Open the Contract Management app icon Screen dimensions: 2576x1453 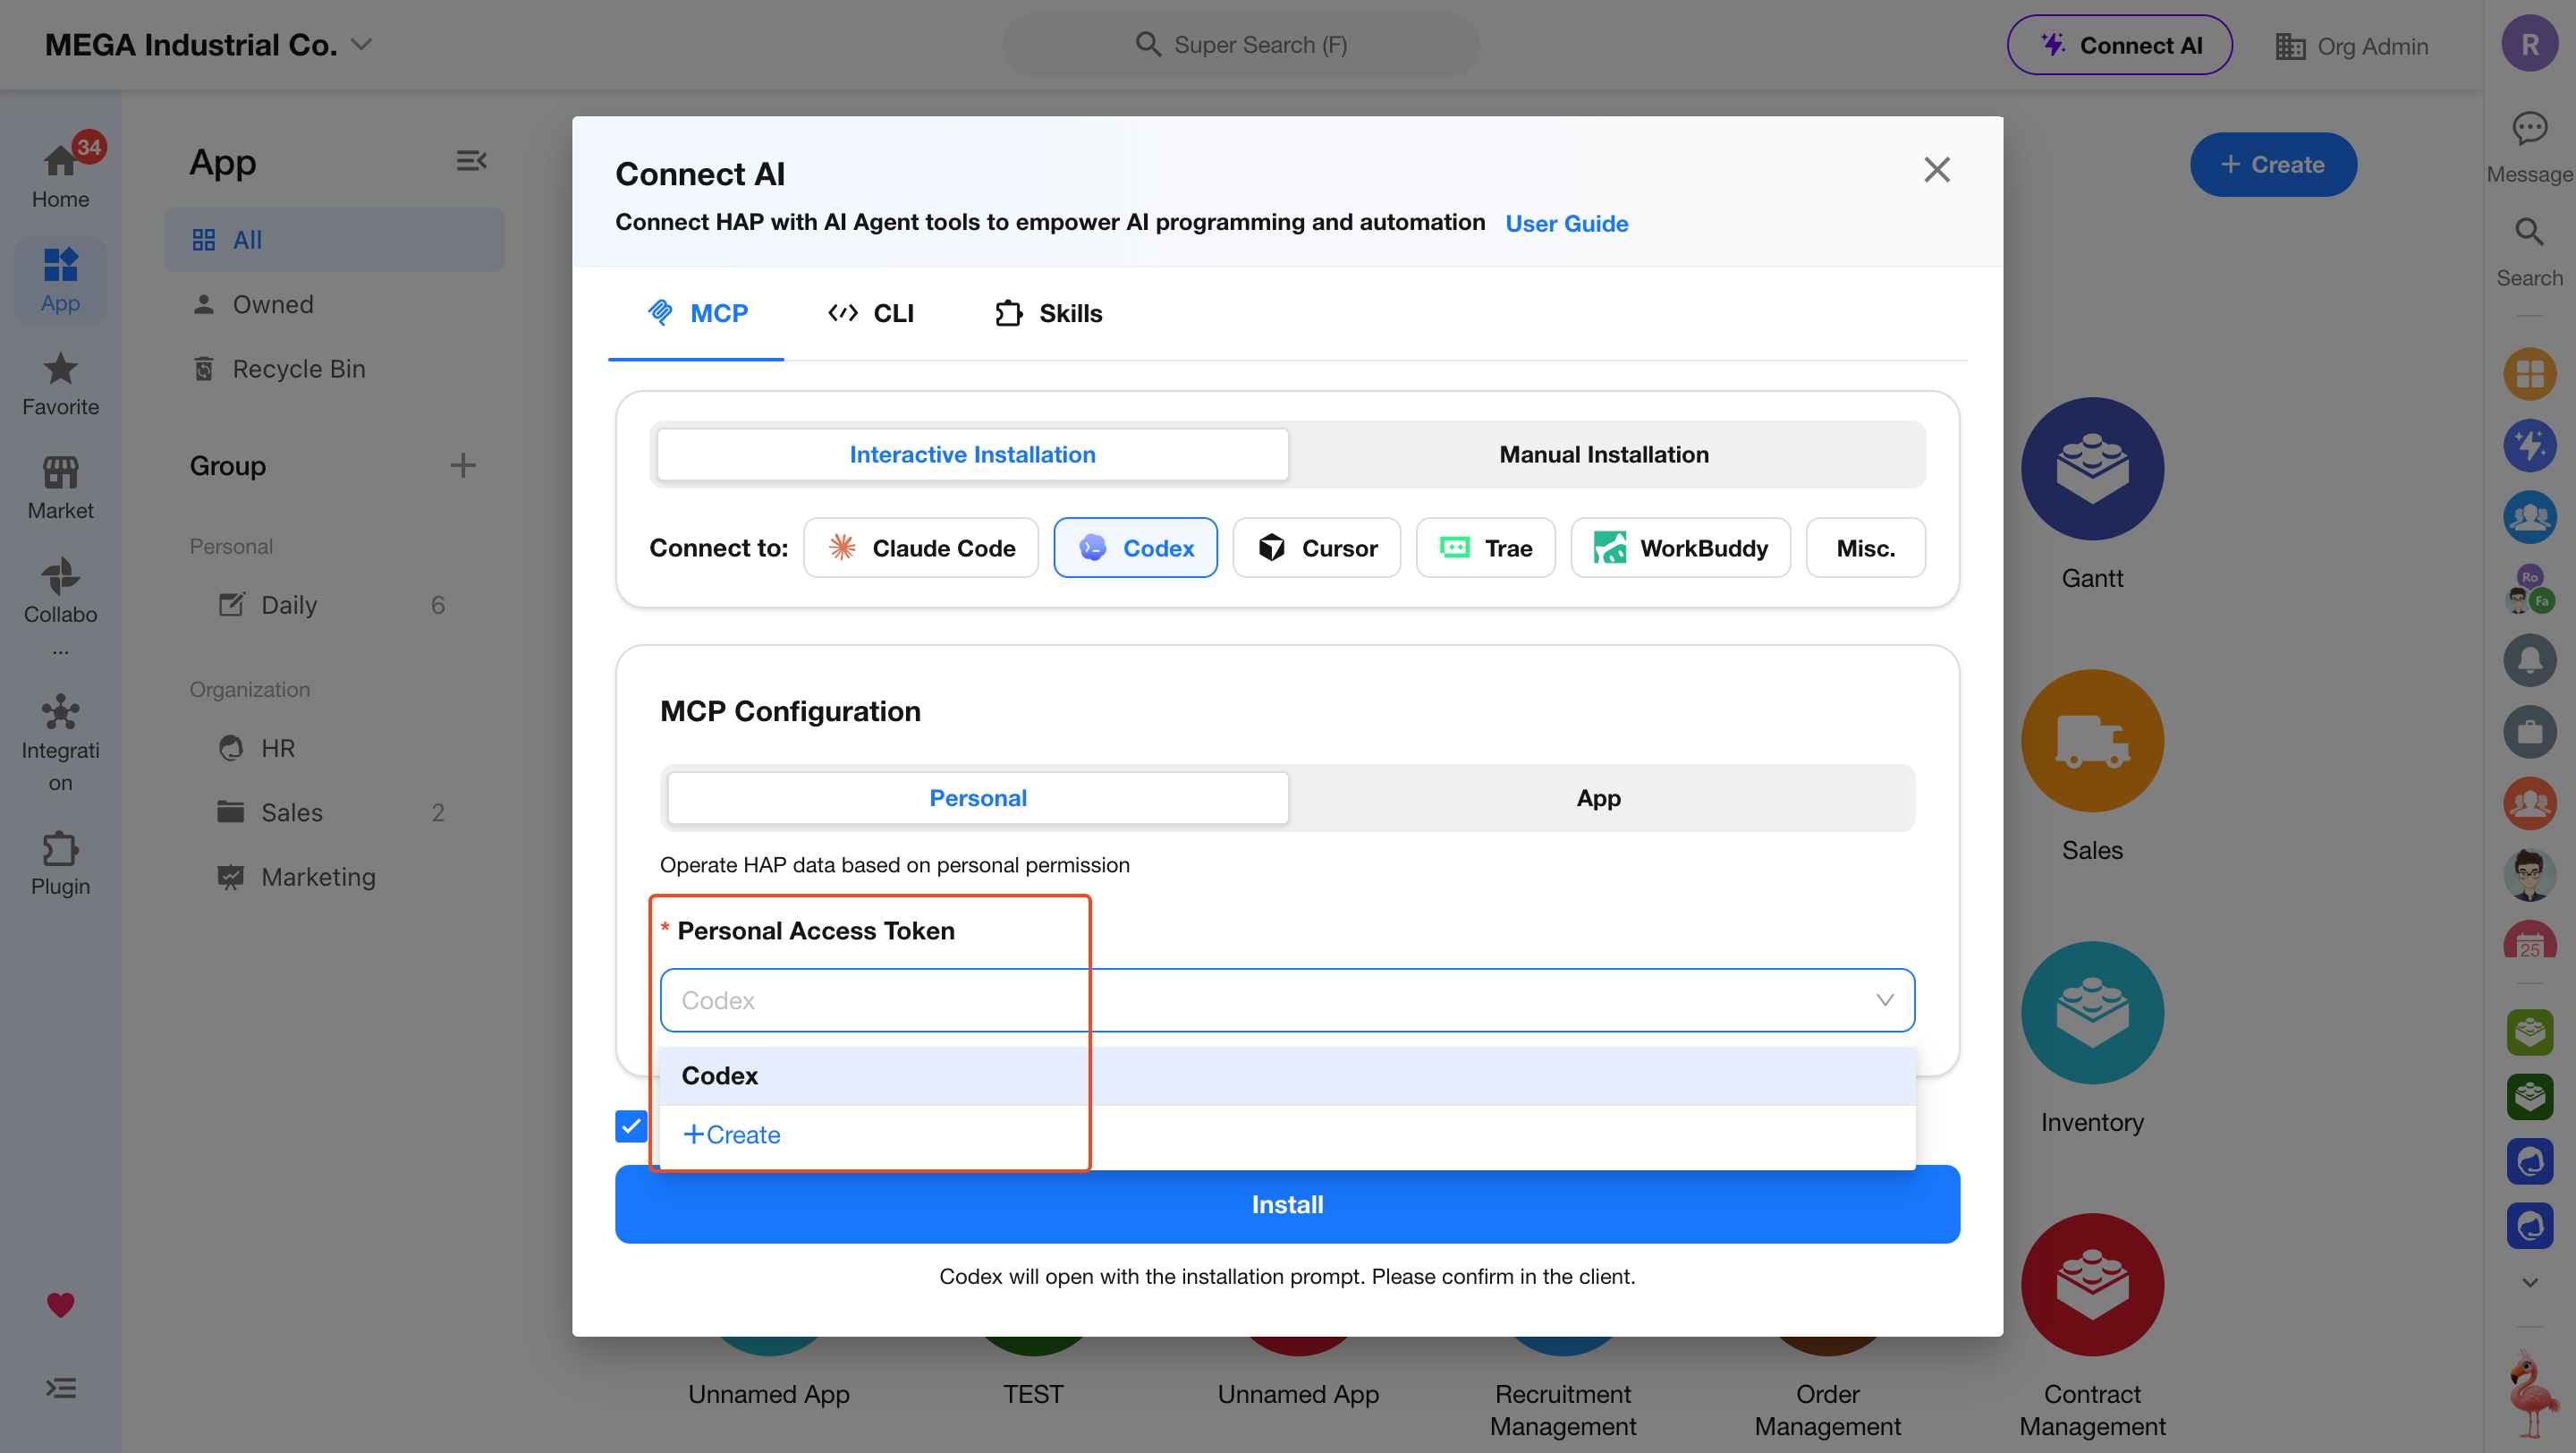point(2092,1284)
